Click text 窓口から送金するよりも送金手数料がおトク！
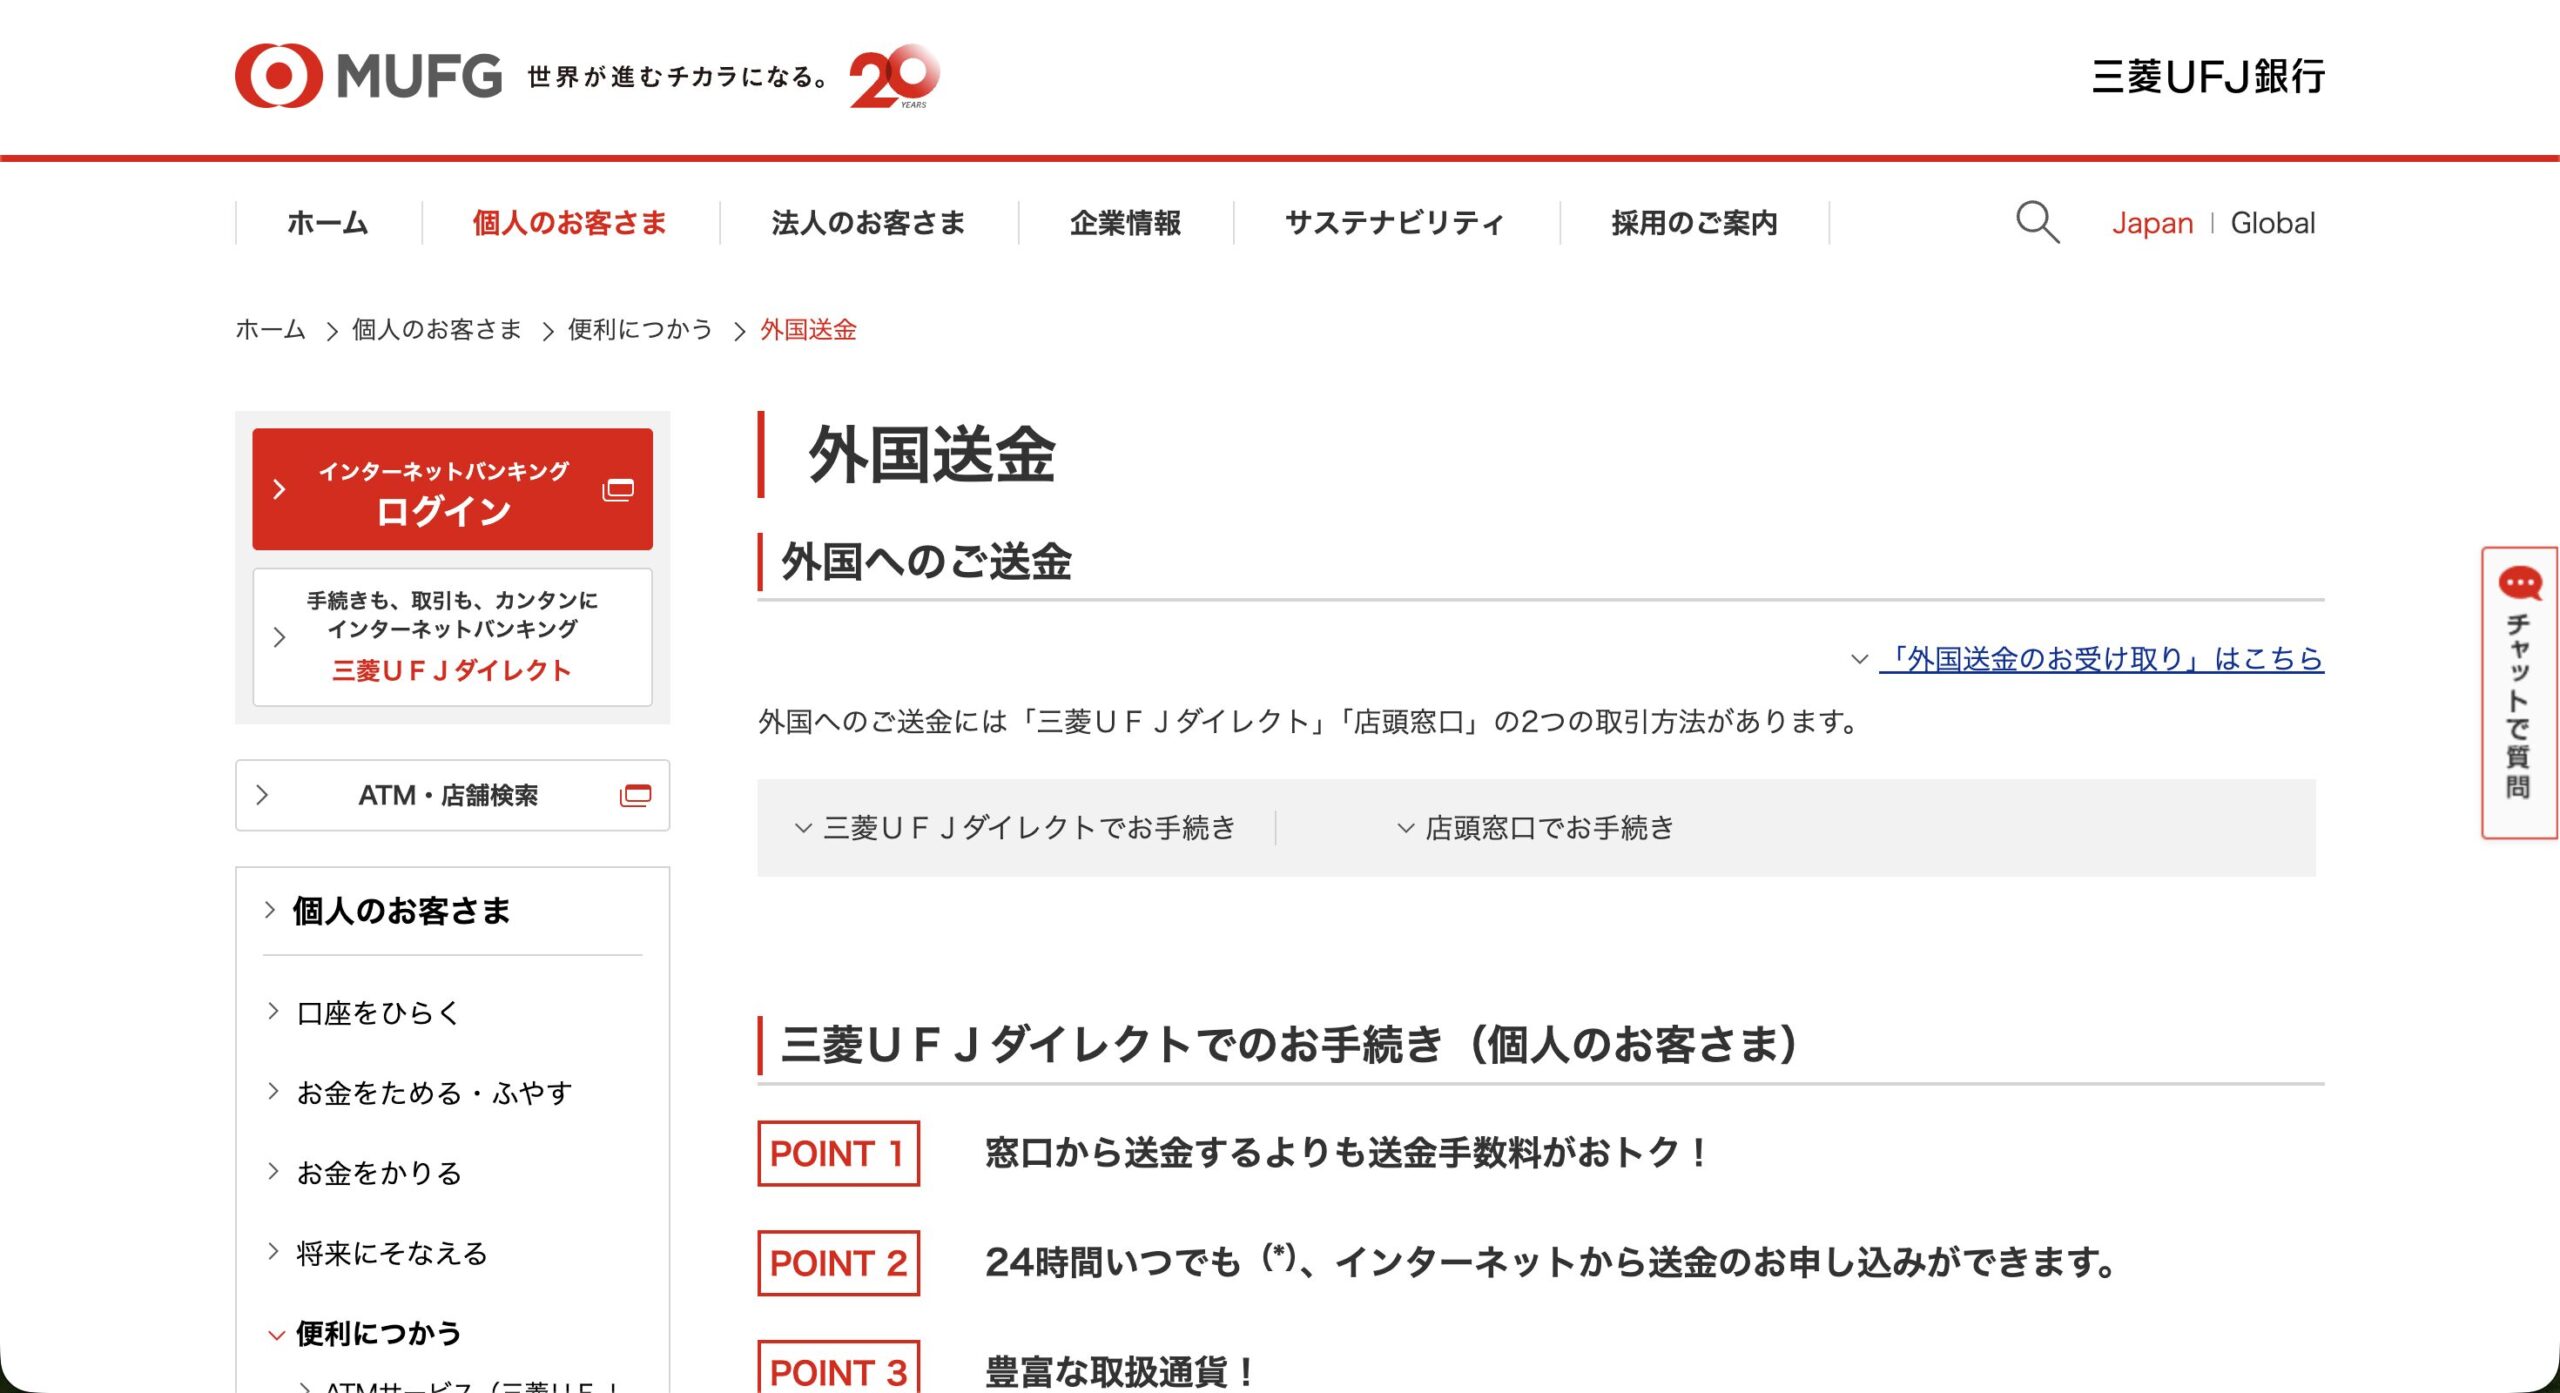 (x=1347, y=1153)
